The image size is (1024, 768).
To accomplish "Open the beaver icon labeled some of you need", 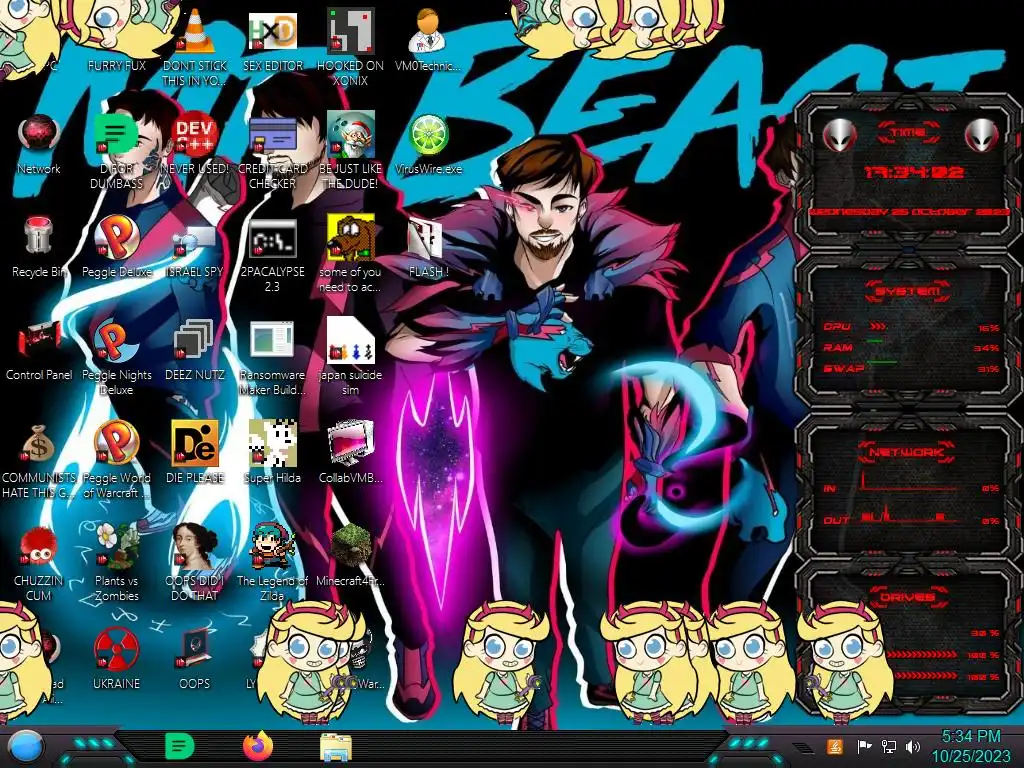I will pos(350,237).
